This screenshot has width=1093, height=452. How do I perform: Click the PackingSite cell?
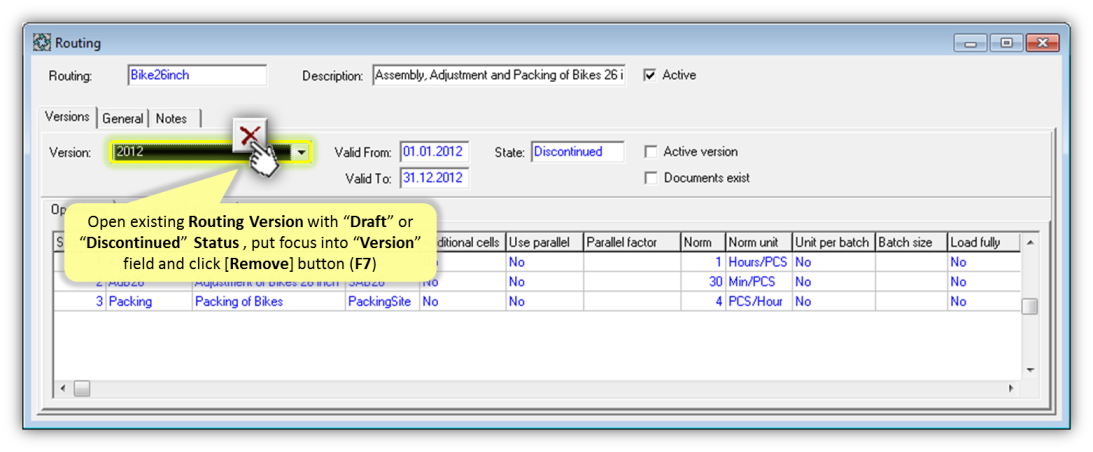(382, 302)
